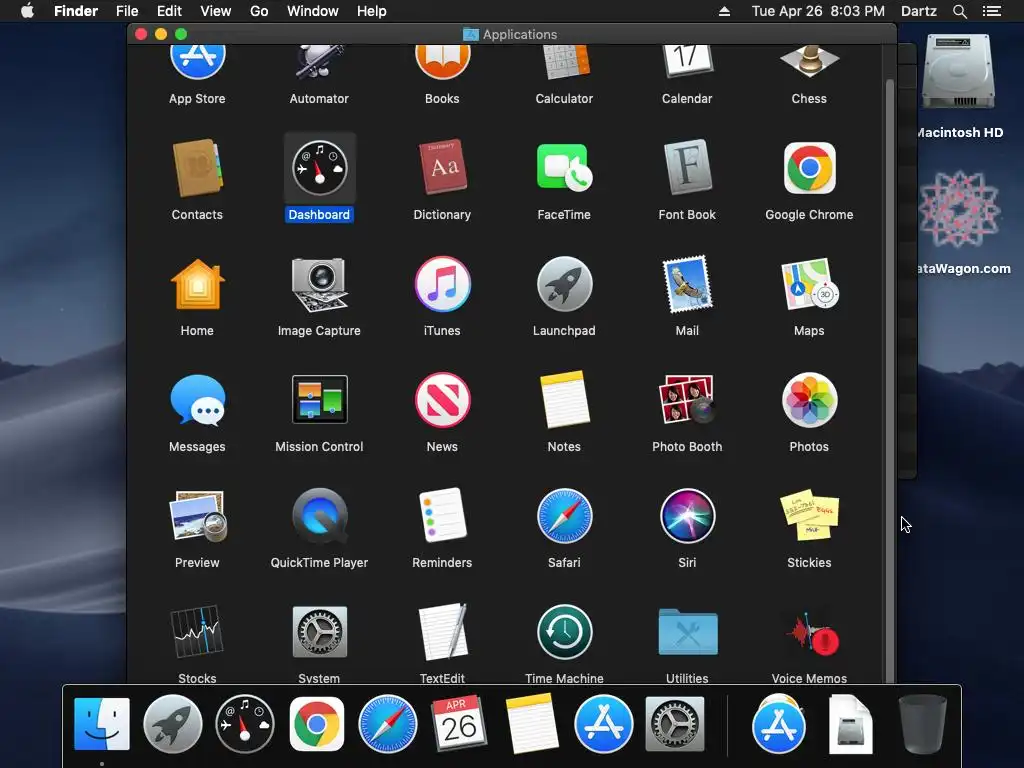The width and height of the screenshot is (1024, 768).
Task: Click the date and time in menu bar
Action: 818,11
